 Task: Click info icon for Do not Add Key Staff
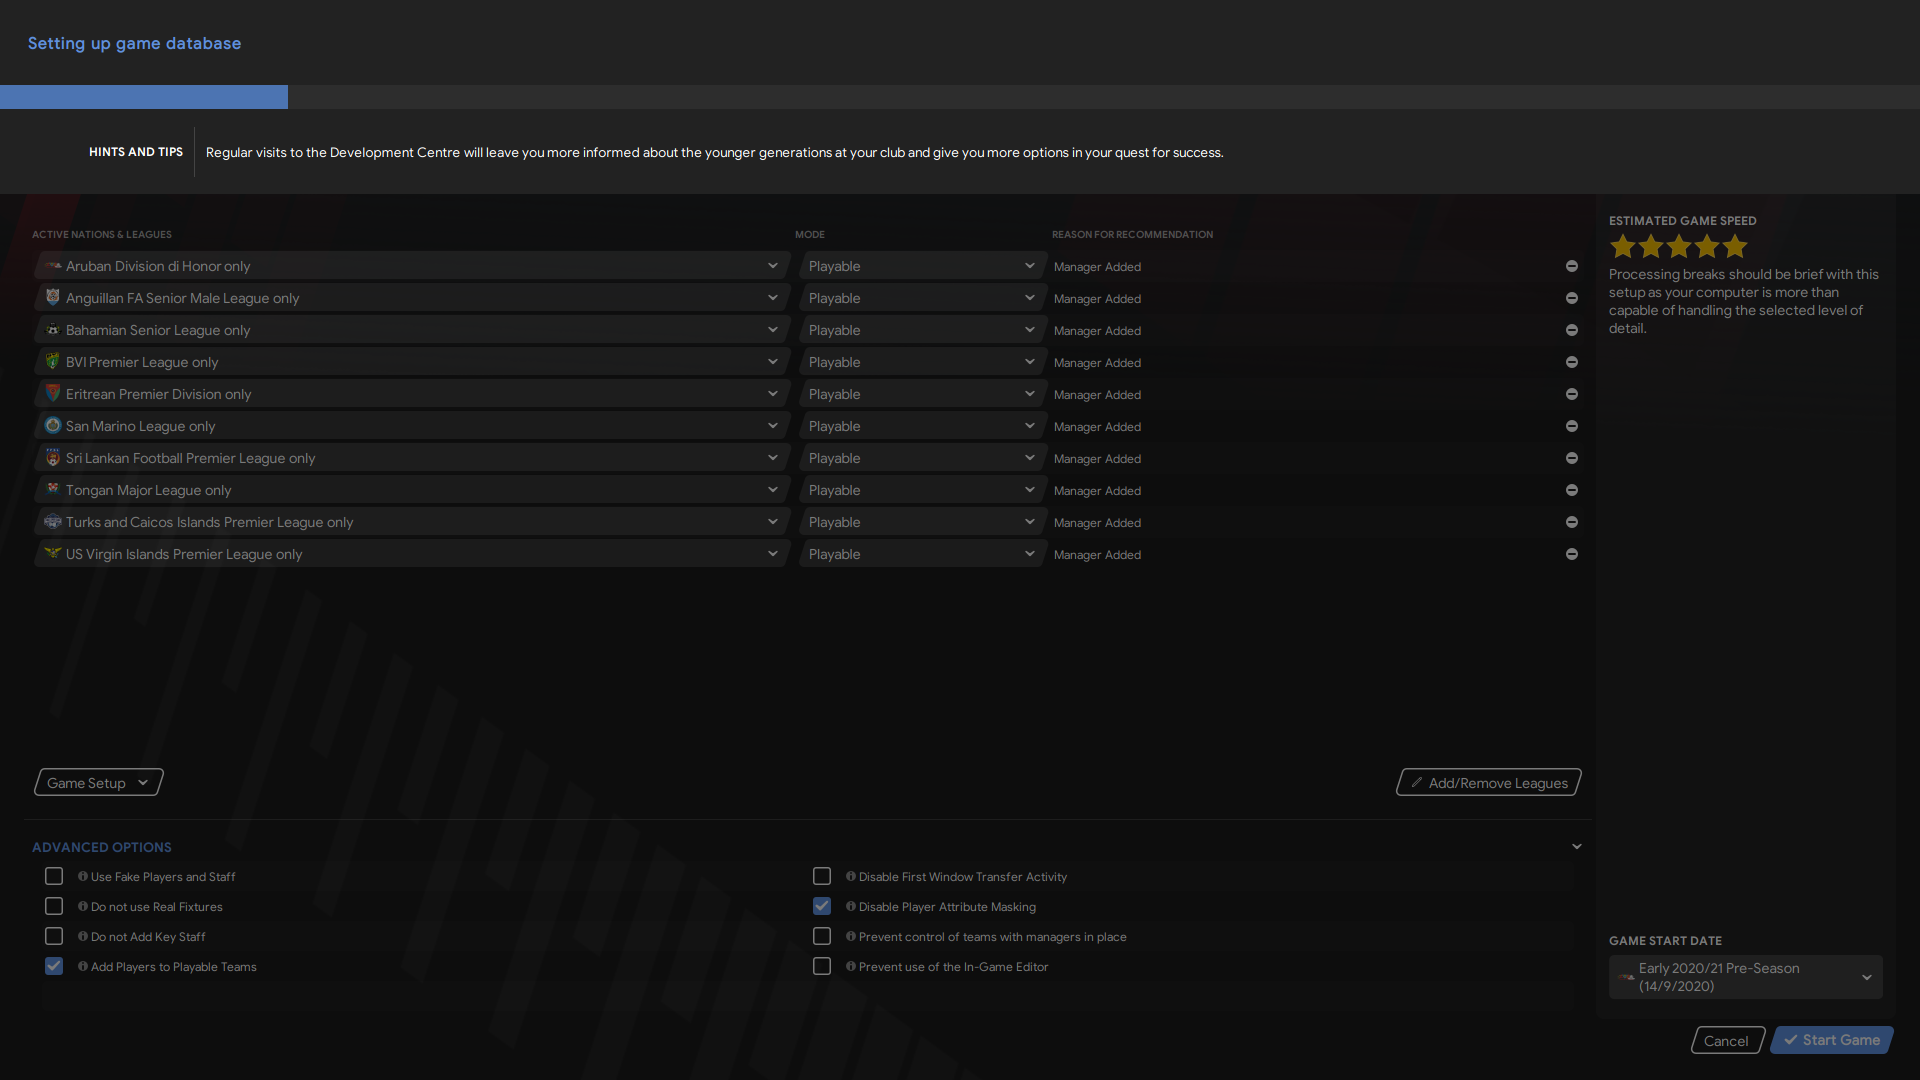coord(83,936)
